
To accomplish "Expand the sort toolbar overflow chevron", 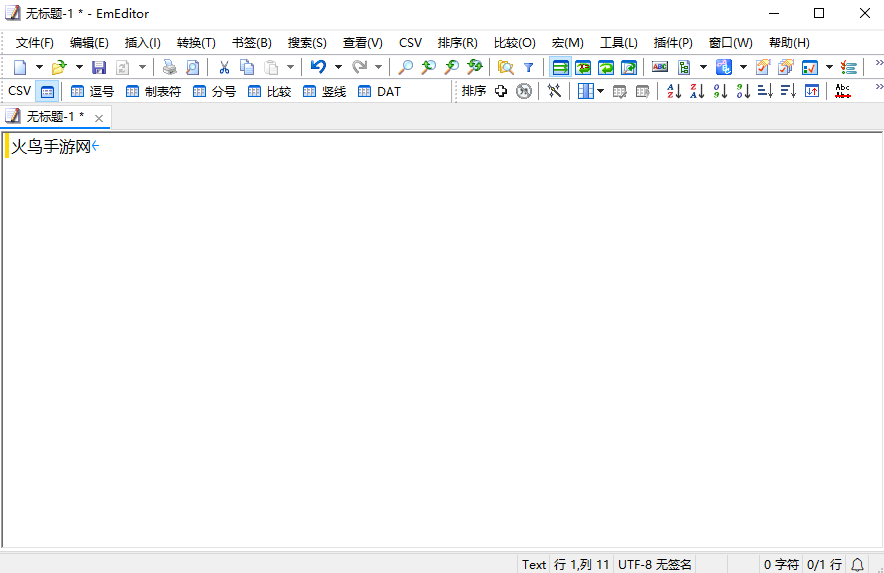I will tap(878, 86).
